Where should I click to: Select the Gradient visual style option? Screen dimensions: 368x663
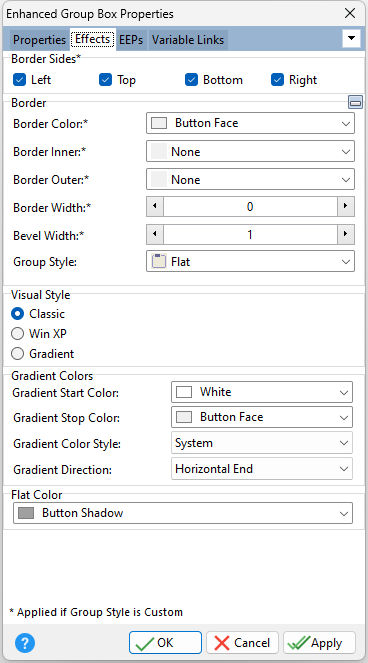[x=17, y=353]
